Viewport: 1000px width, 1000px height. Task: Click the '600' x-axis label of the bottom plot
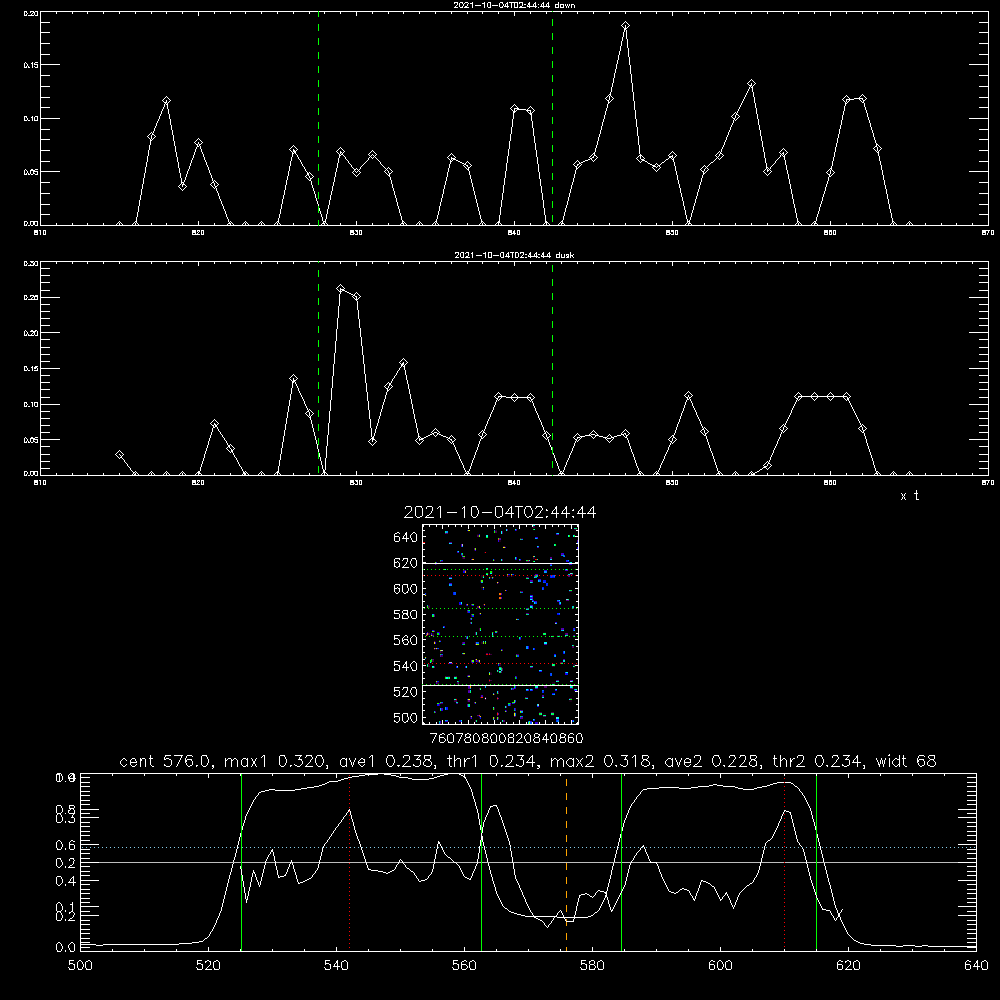(720, 966)
